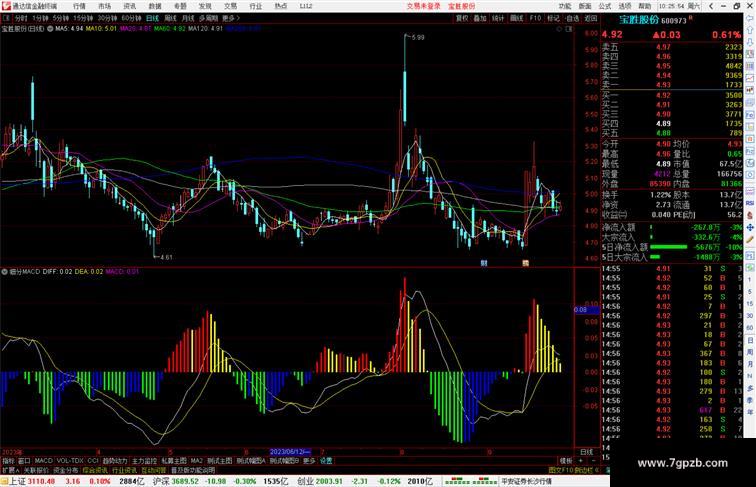Screen dimensions: 756x487
Task: Open the 帮助 menu
Action: (x=645, y=6)
